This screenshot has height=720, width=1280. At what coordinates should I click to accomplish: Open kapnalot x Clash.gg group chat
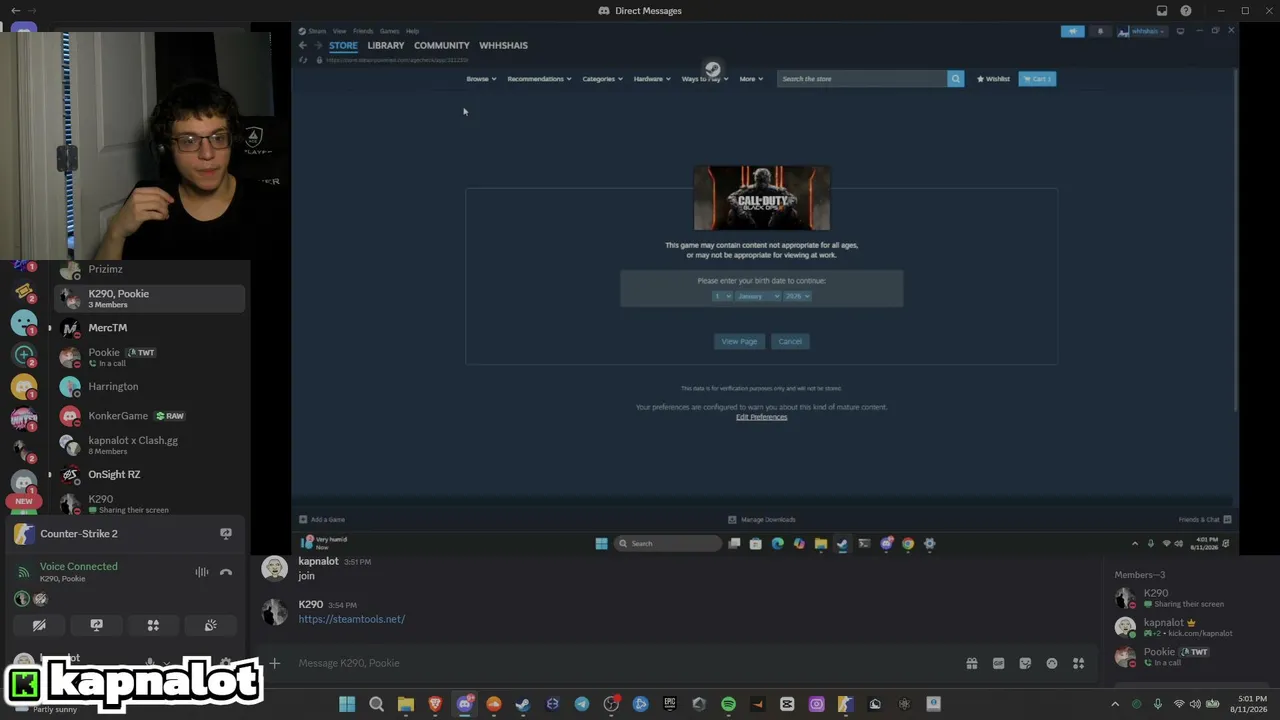[x=149, y=445]
